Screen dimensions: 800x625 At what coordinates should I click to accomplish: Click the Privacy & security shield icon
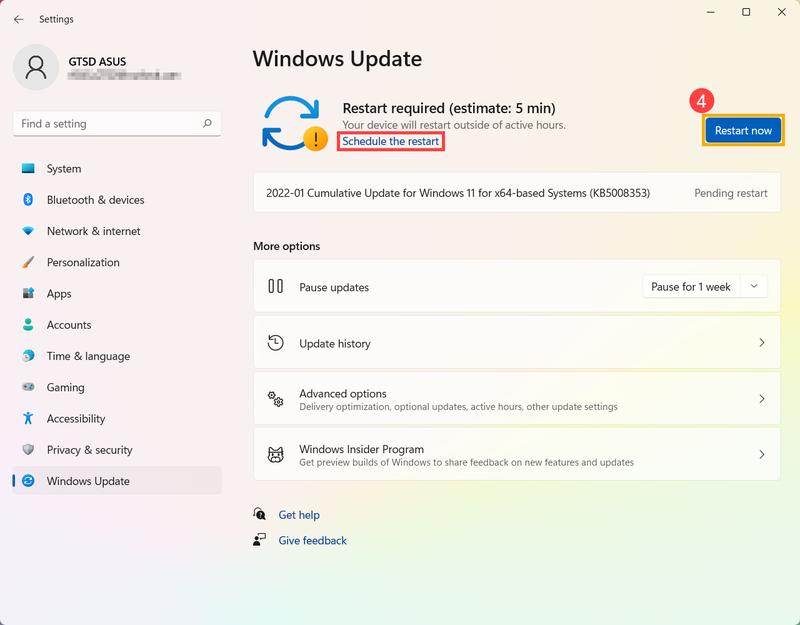click(x=28, y=450)
